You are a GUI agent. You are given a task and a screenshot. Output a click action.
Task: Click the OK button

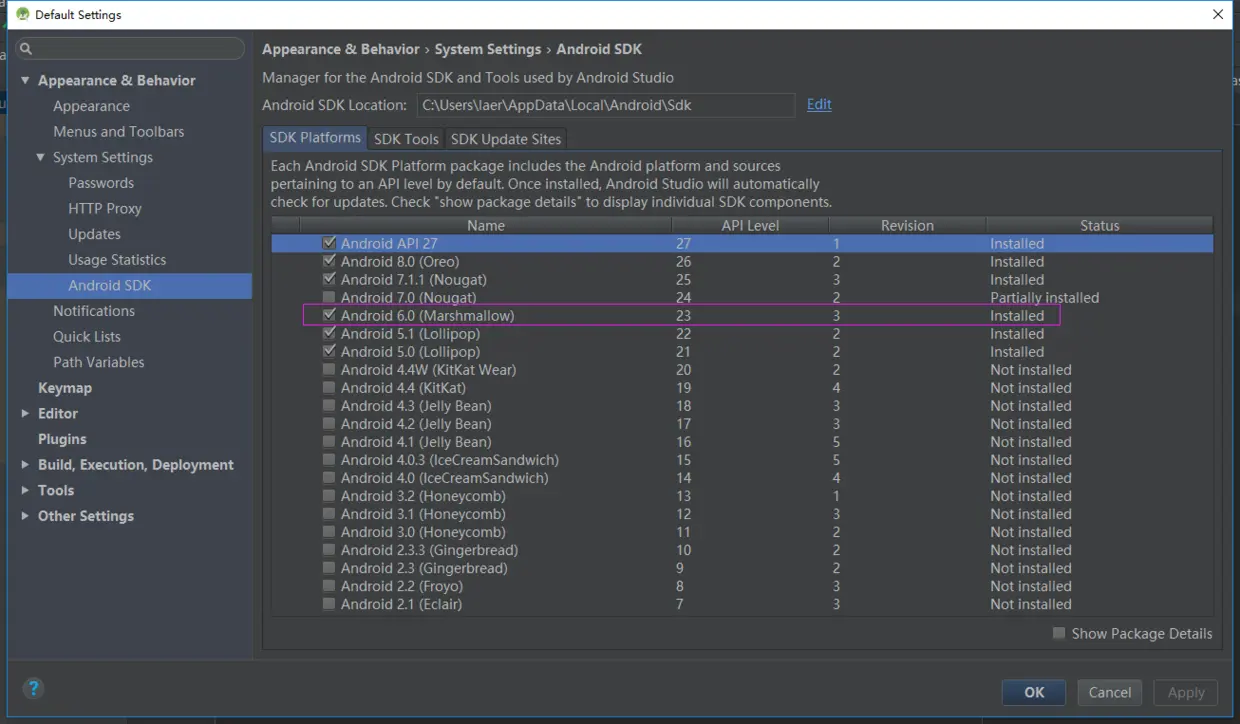pyautogui.click(x=1034, y=692)
